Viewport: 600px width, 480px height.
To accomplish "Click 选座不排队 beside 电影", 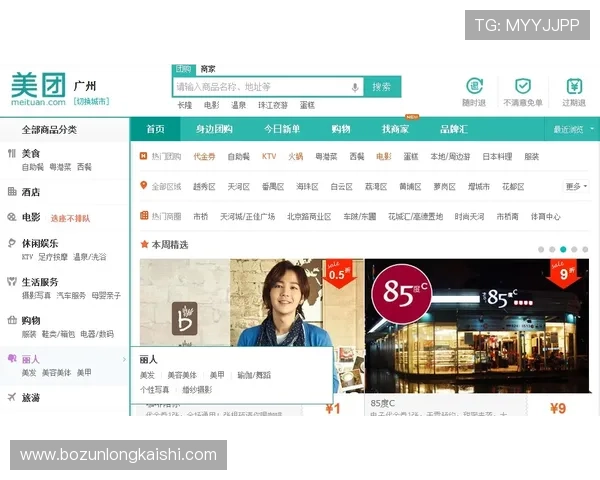I will 70,219.
